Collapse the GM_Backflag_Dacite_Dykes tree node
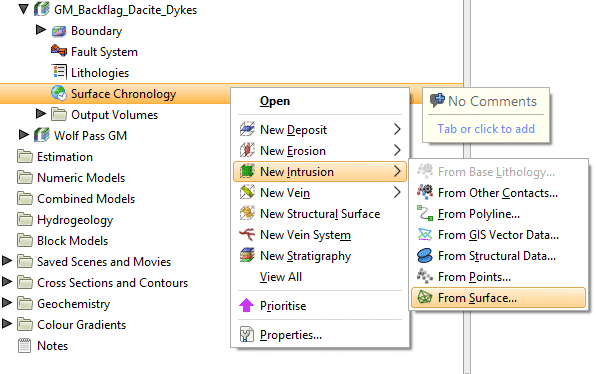 pyautogui.click(x=24, y=9)
